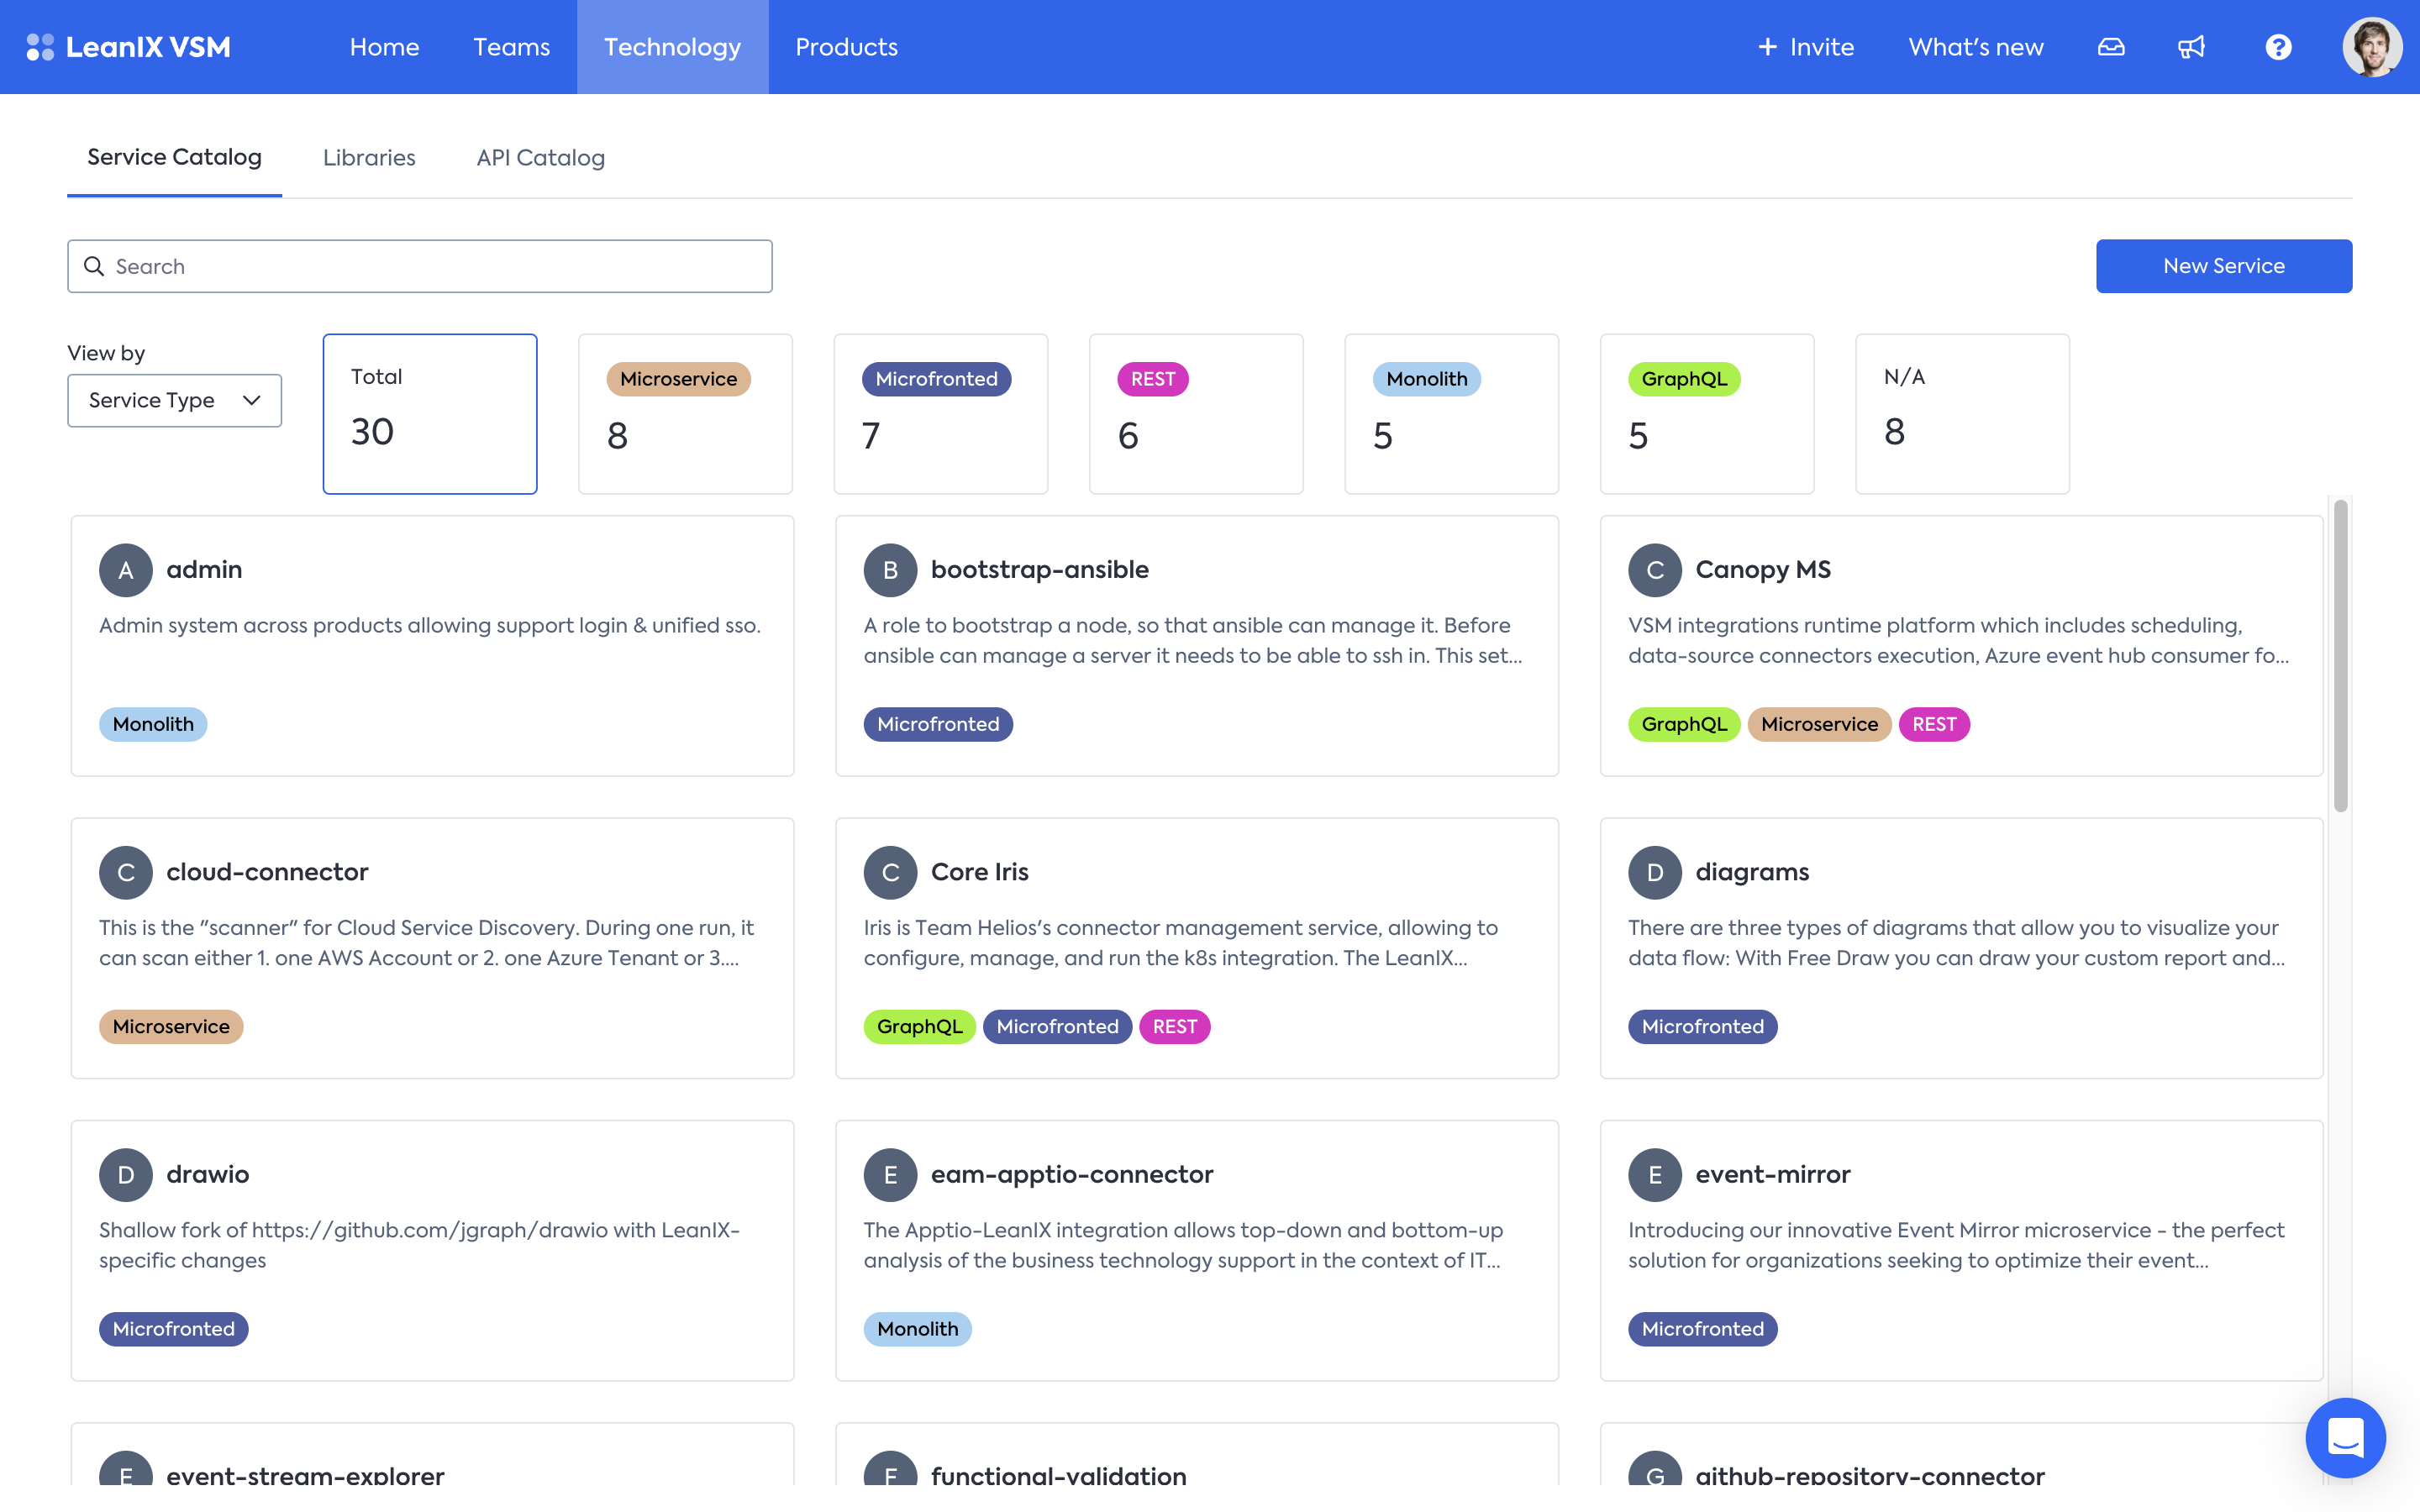Click the Monolith tag on admin card
2420x1512 pixels.
coord(153,724)
